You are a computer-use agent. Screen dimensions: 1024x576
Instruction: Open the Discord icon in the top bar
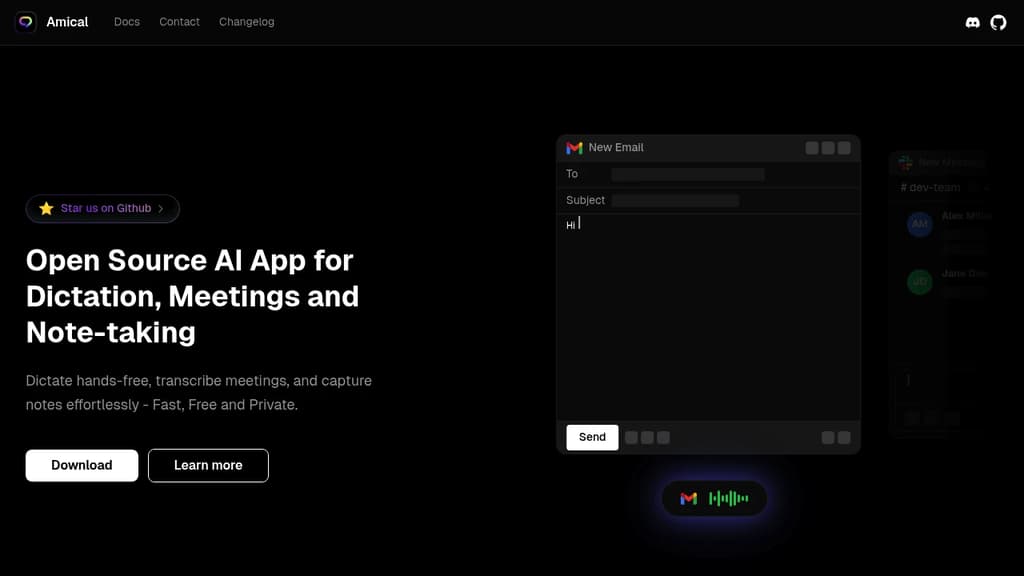coord(972,22)
